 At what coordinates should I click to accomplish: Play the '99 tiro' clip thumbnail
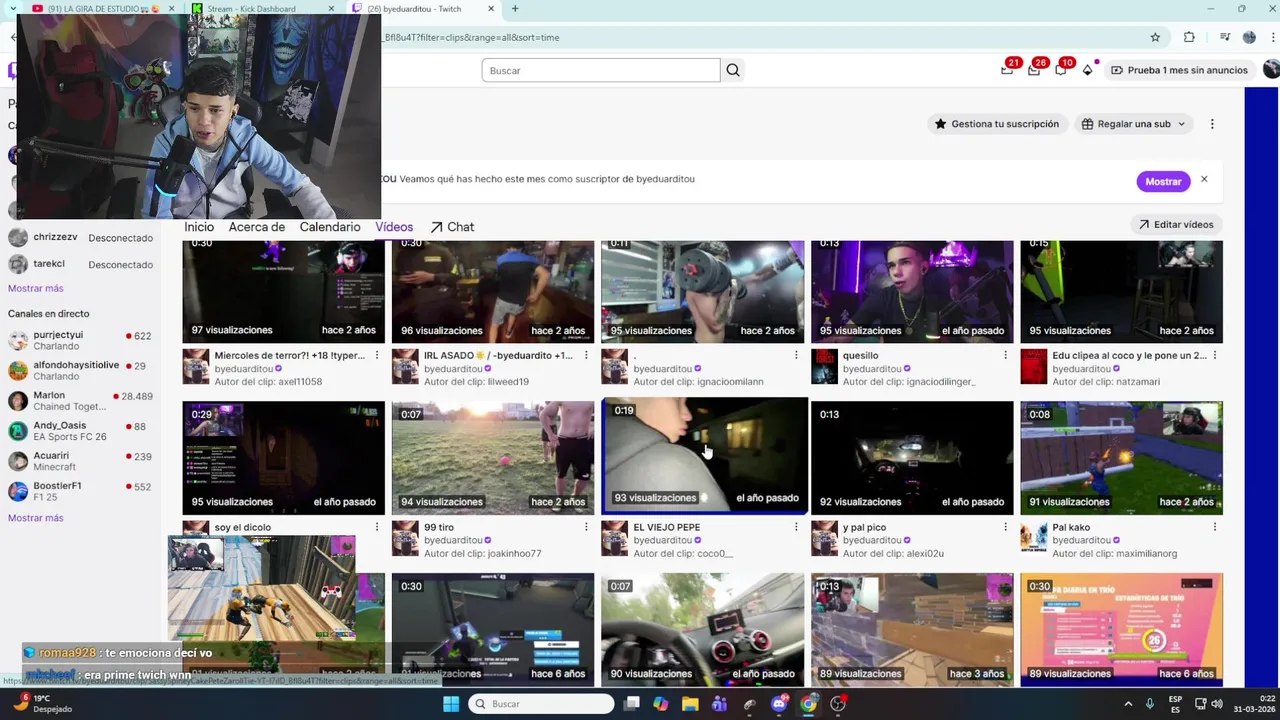click(493, 458)
